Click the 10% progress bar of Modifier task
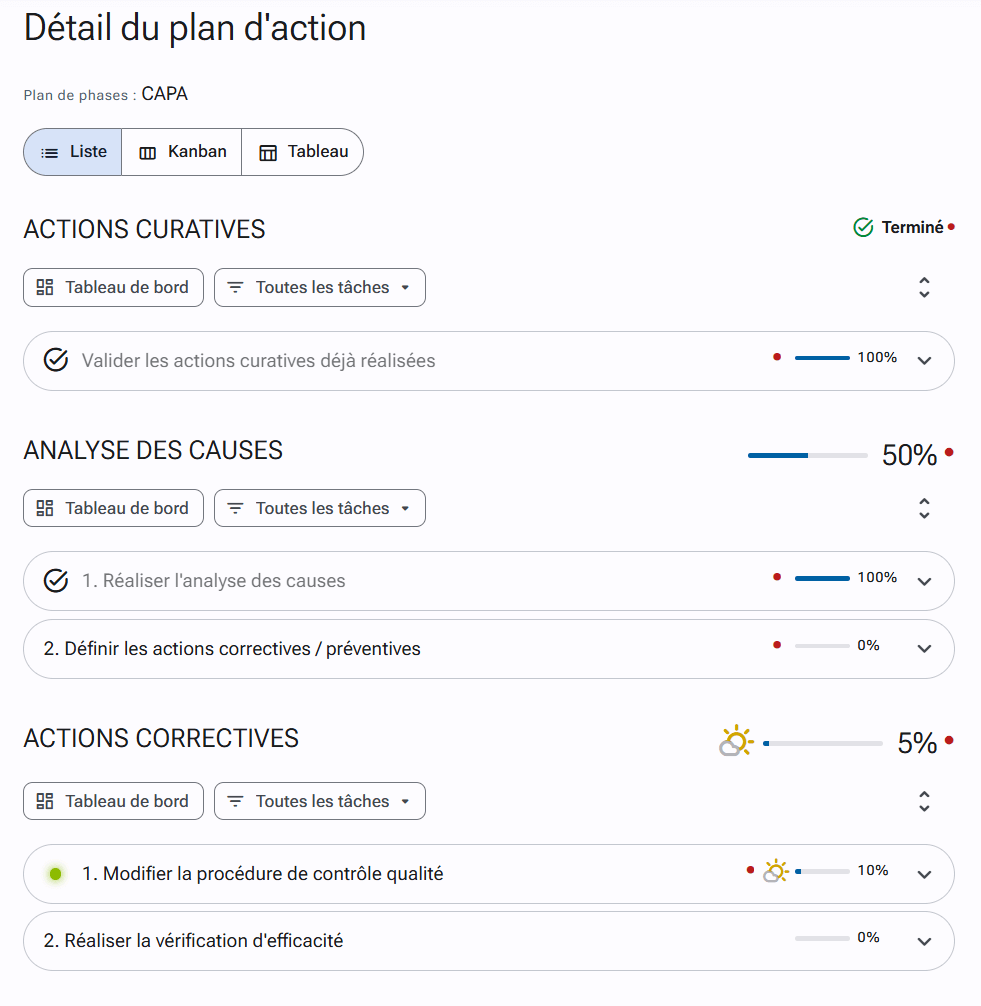 coord(822,871)
